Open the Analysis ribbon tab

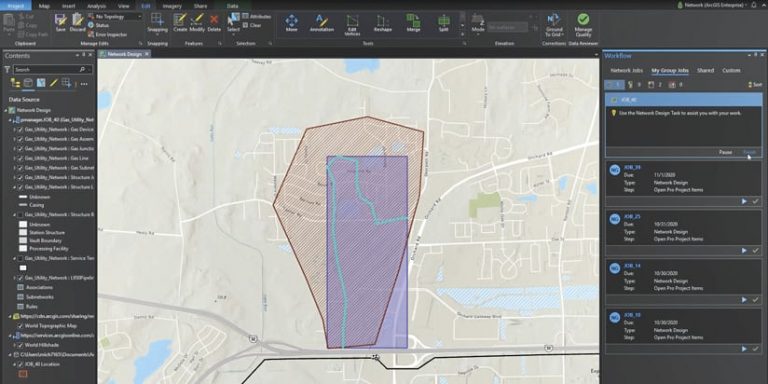tap(96, 6)
